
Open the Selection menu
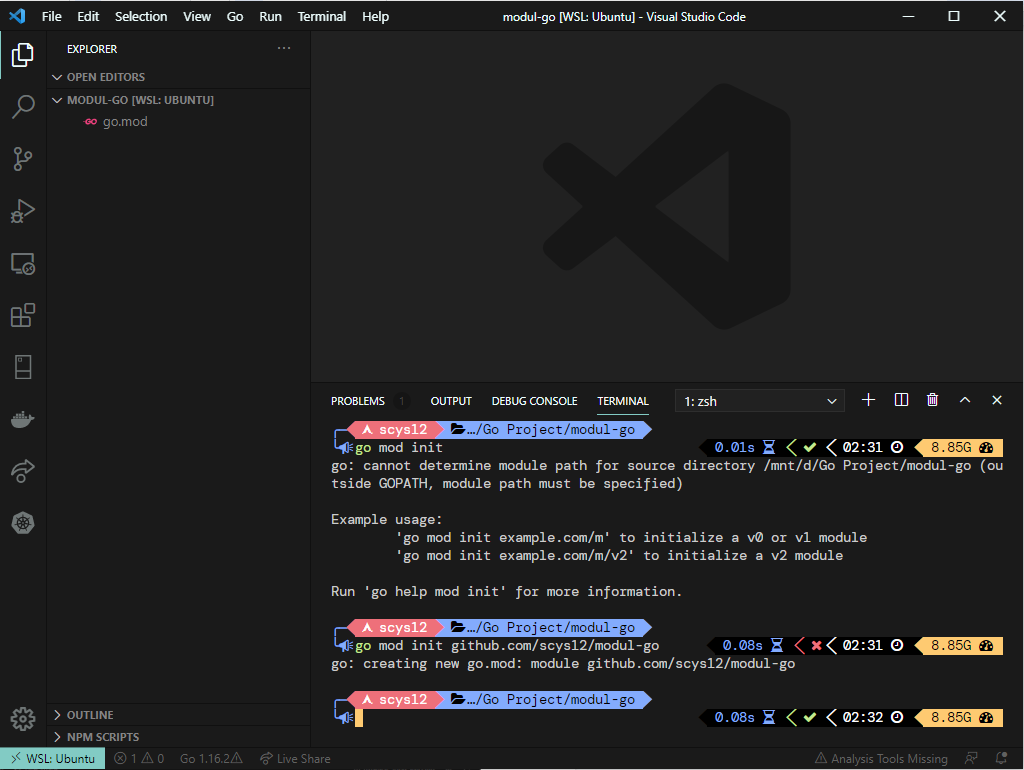pyautogui.click(x=141, y=16)
